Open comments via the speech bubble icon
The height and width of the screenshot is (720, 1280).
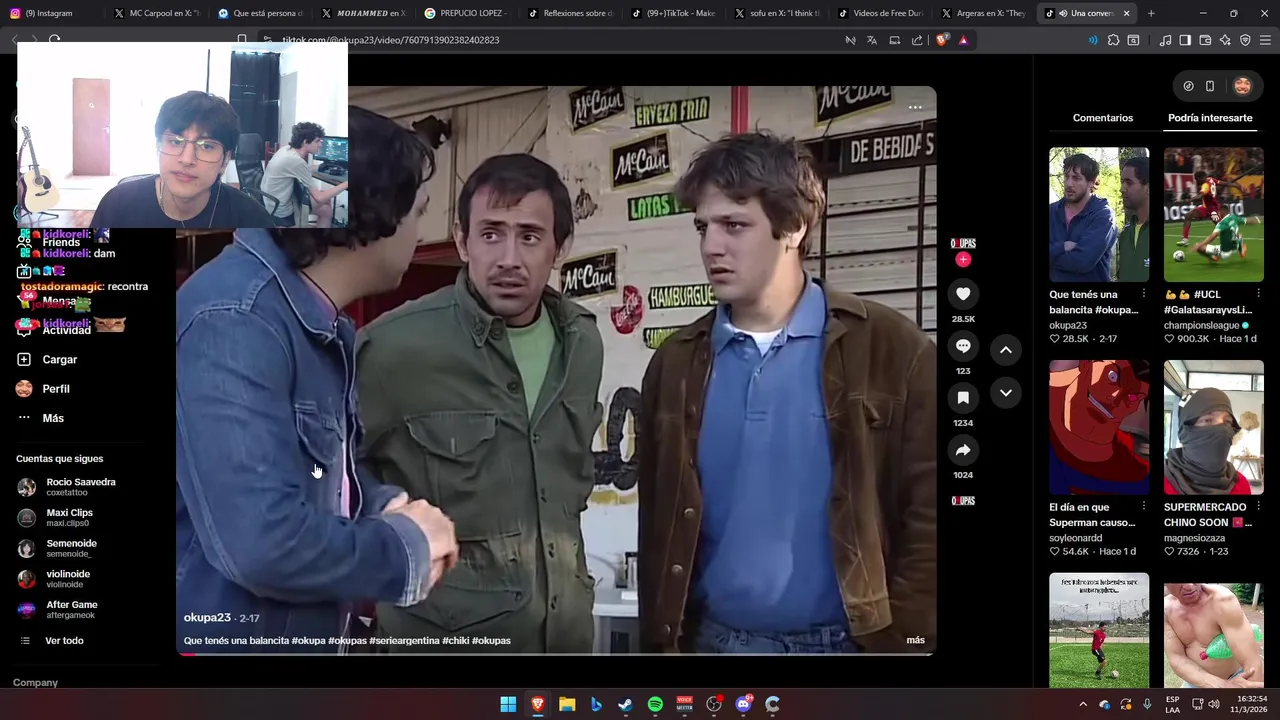(963, 345)
